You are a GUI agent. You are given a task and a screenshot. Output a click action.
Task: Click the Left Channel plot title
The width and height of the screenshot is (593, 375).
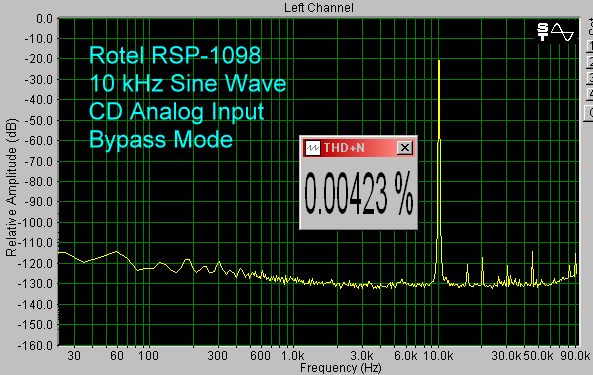tap(319, 8)
